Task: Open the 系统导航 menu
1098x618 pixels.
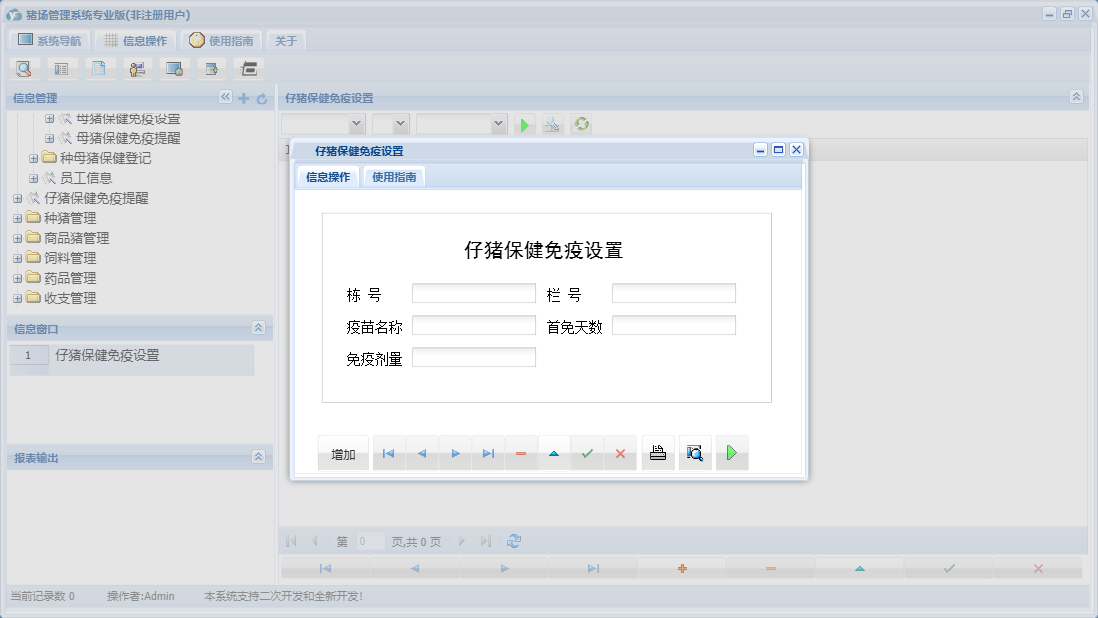Action: (x=49, y=40)
